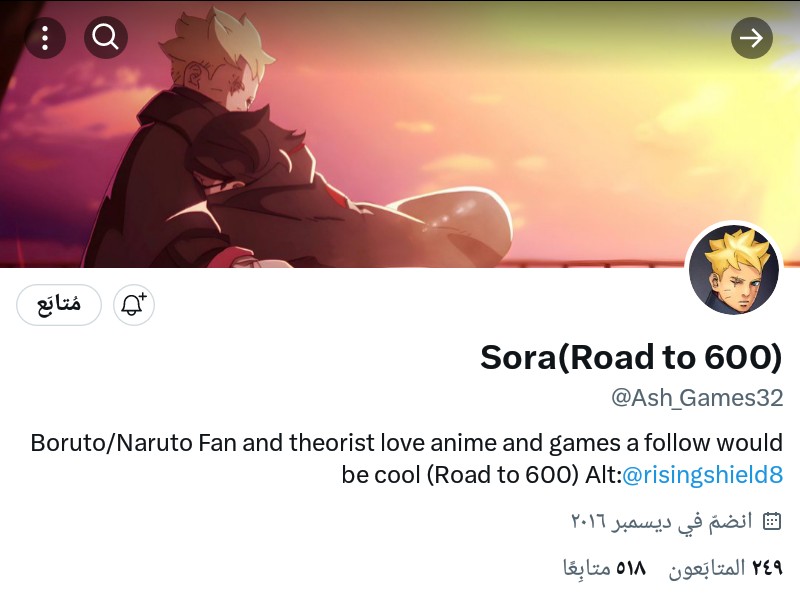Toggle the مُتابَع following button
This screenshot has width=800, height=595.
pyautogui.click(x=59, y=305)
